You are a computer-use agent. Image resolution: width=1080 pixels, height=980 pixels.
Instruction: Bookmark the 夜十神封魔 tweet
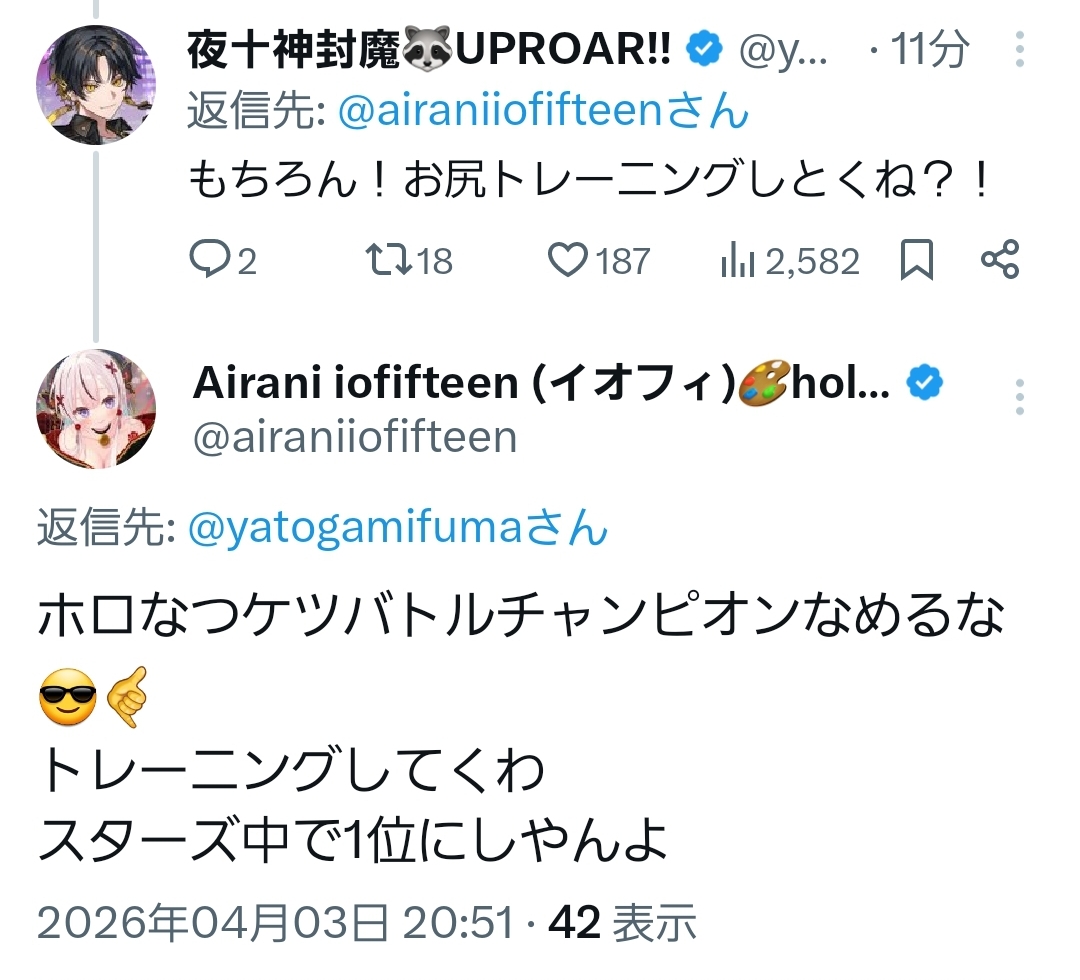pyautogui.click(x=917, y=261)
